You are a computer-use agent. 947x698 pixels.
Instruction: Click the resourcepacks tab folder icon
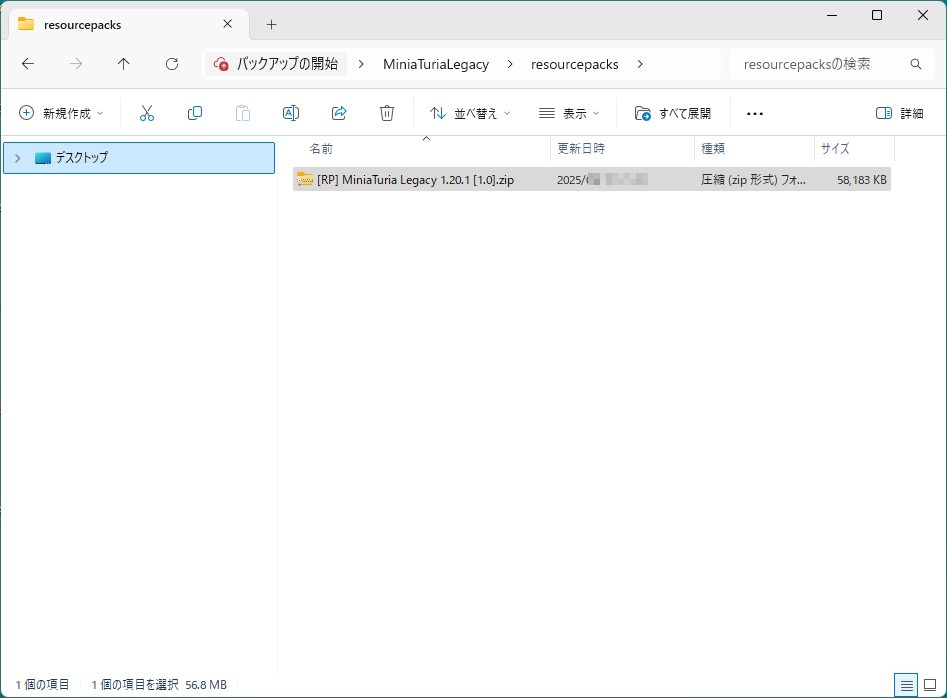point(25,24)
